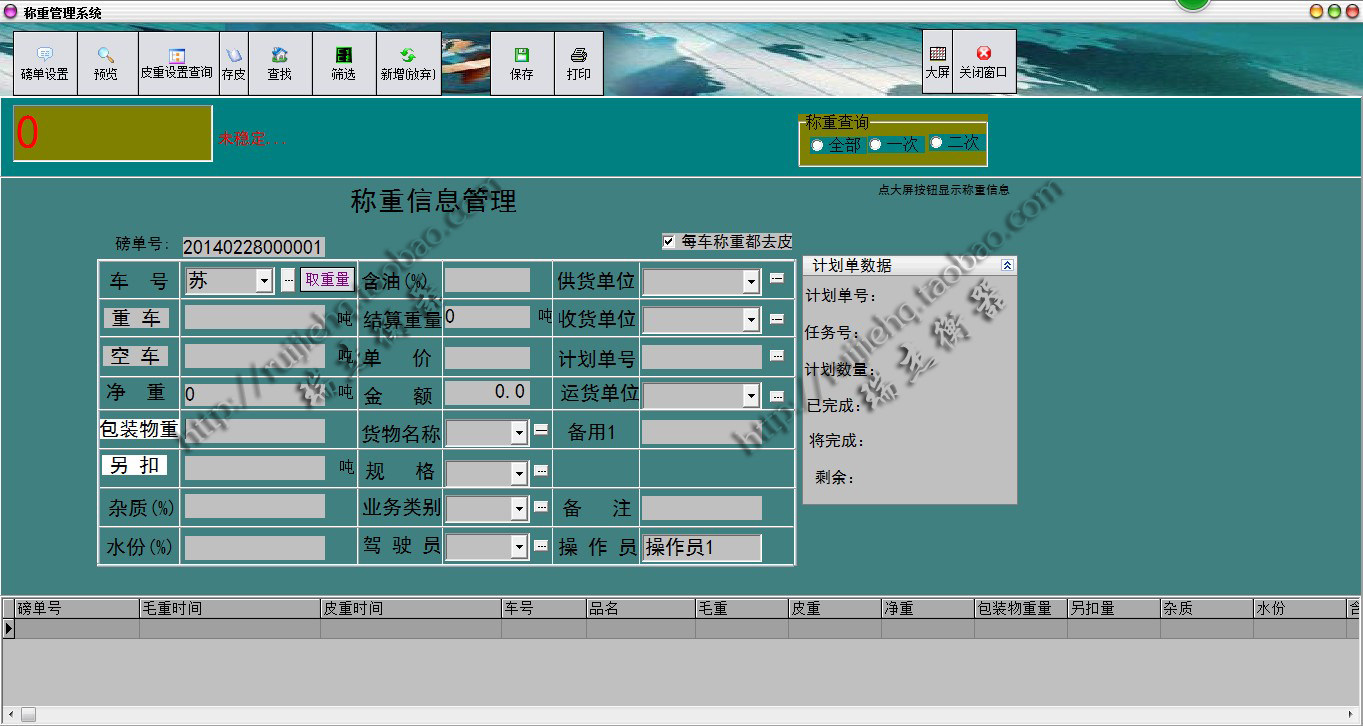Screen dimensions: 1363x726
Task: Collapse the 计划单数据 panel
Action: point(1007,266)
